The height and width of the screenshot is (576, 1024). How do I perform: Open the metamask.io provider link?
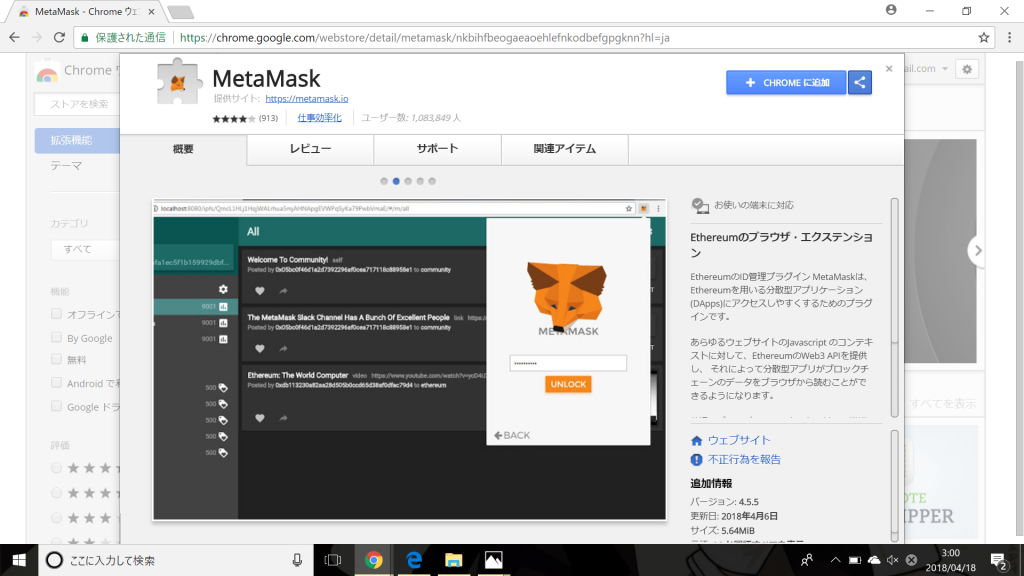coord(306,99)
